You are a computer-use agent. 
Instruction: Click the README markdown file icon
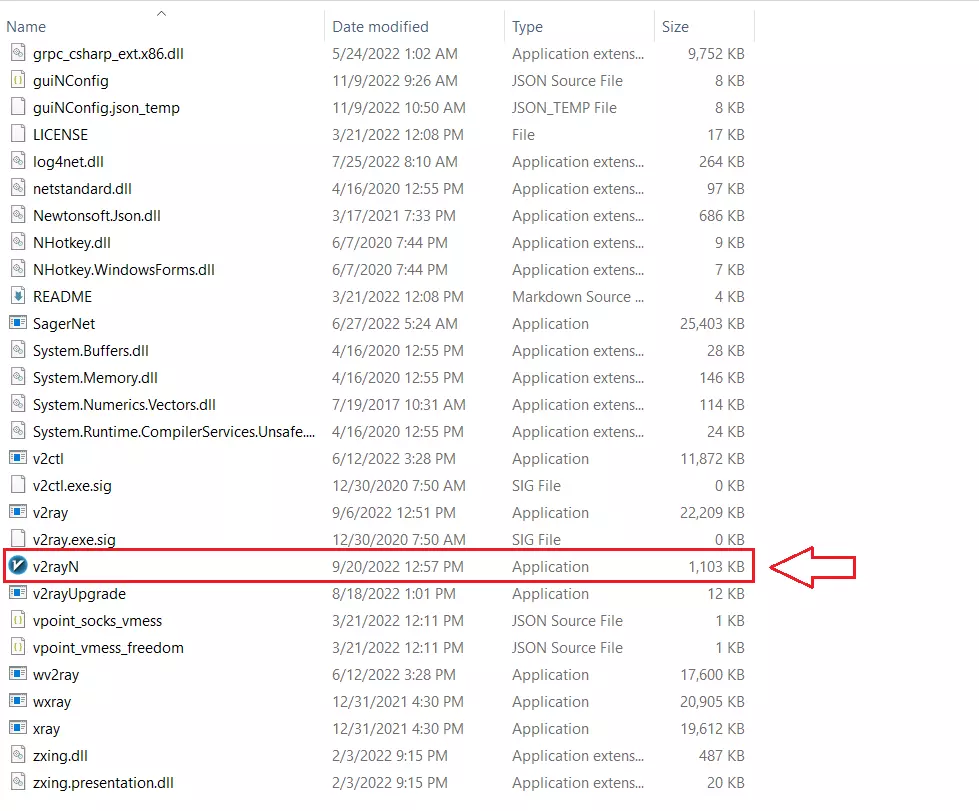pos(17,296)
